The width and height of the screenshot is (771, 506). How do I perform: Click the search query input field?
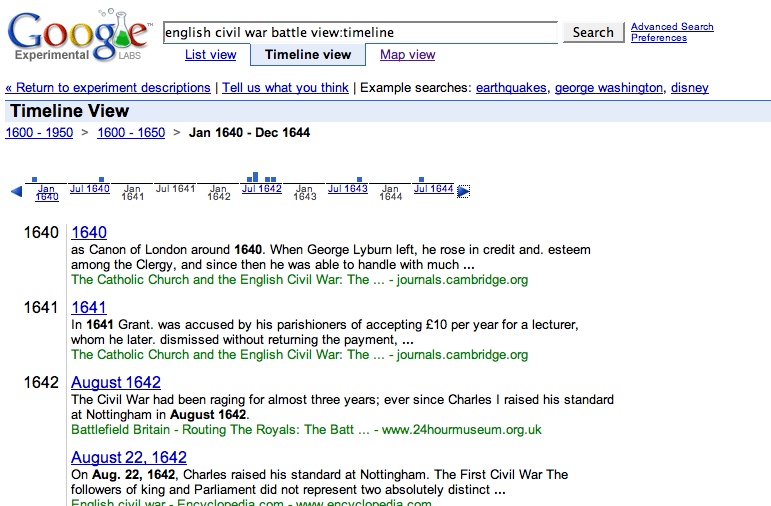(x=360, y=33)
